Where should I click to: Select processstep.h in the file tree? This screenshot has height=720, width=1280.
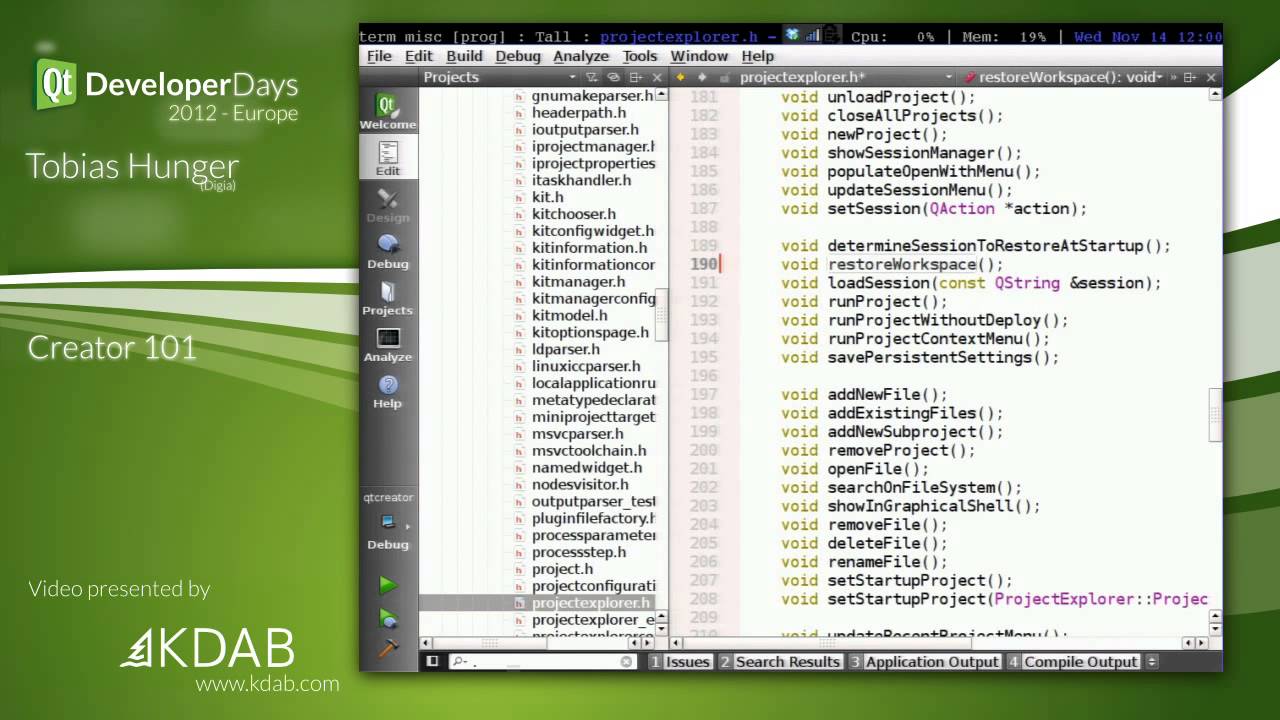point(579,552)
